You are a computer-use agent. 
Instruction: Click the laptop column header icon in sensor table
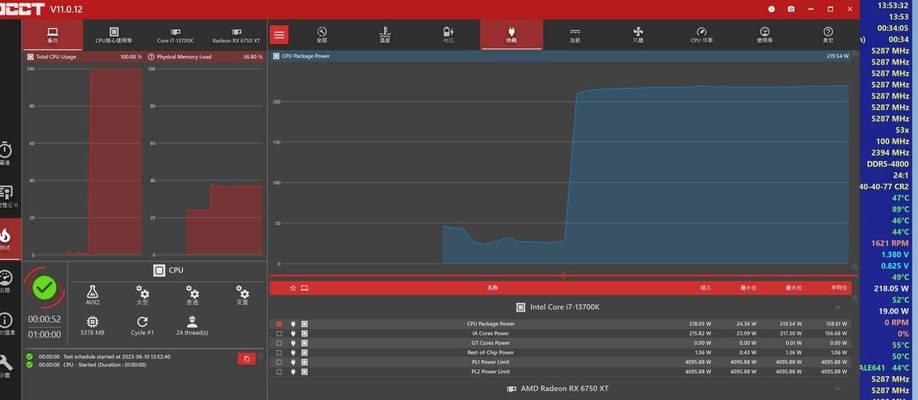click(304, 288)
